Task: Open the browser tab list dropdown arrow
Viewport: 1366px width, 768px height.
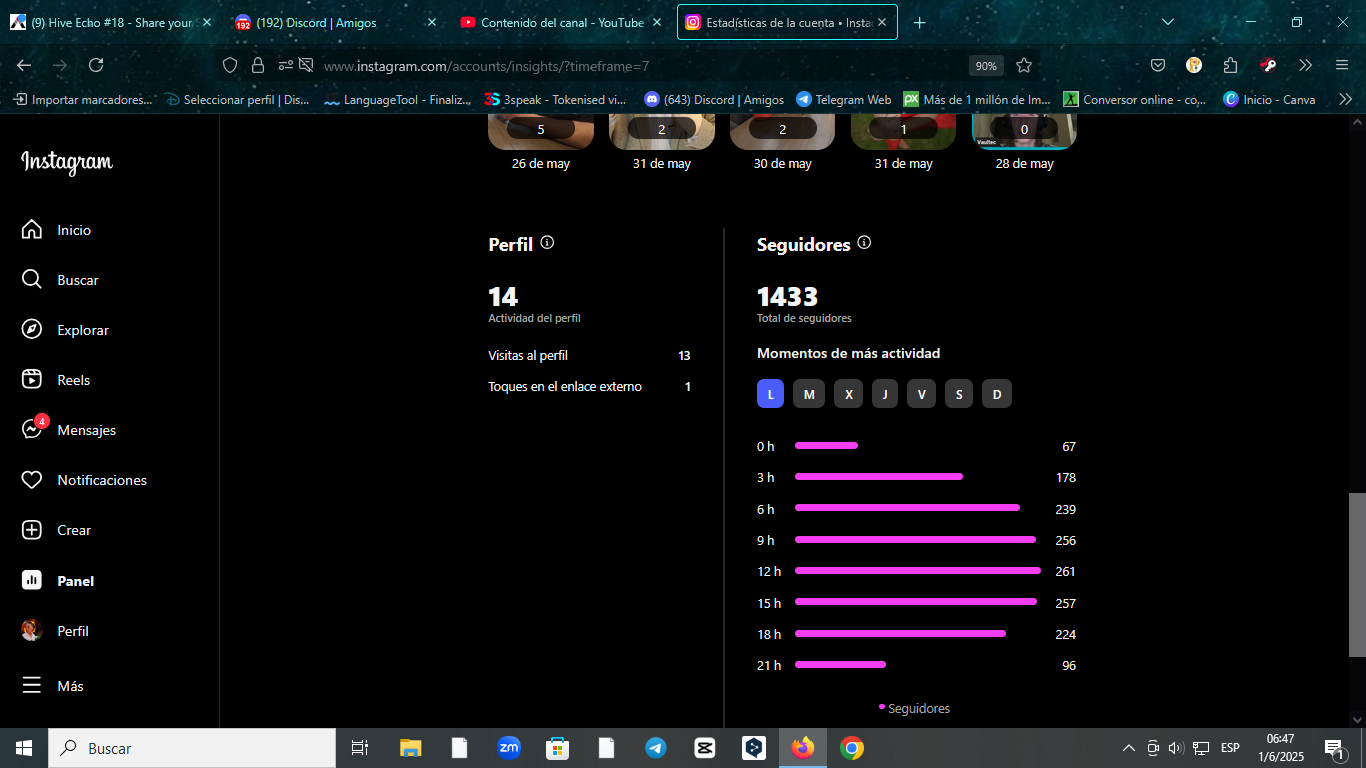Action: point(1168,22)
